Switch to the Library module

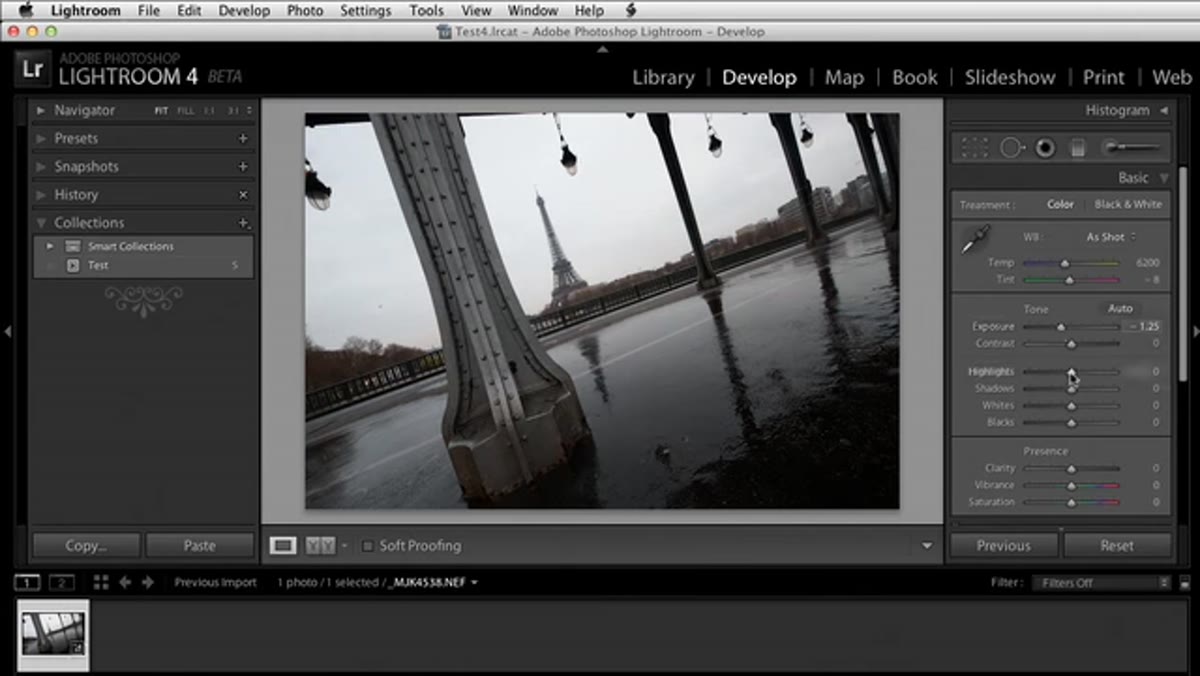pos(663,77)
